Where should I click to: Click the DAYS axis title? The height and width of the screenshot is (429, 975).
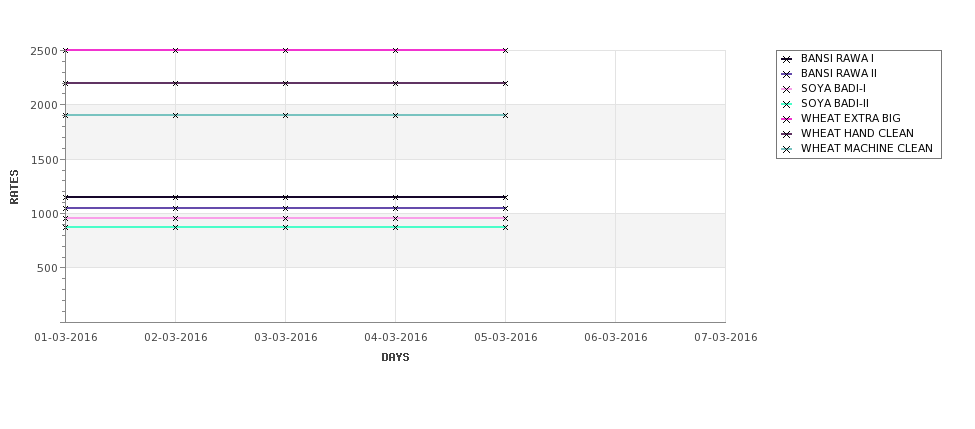click(395, 357)
